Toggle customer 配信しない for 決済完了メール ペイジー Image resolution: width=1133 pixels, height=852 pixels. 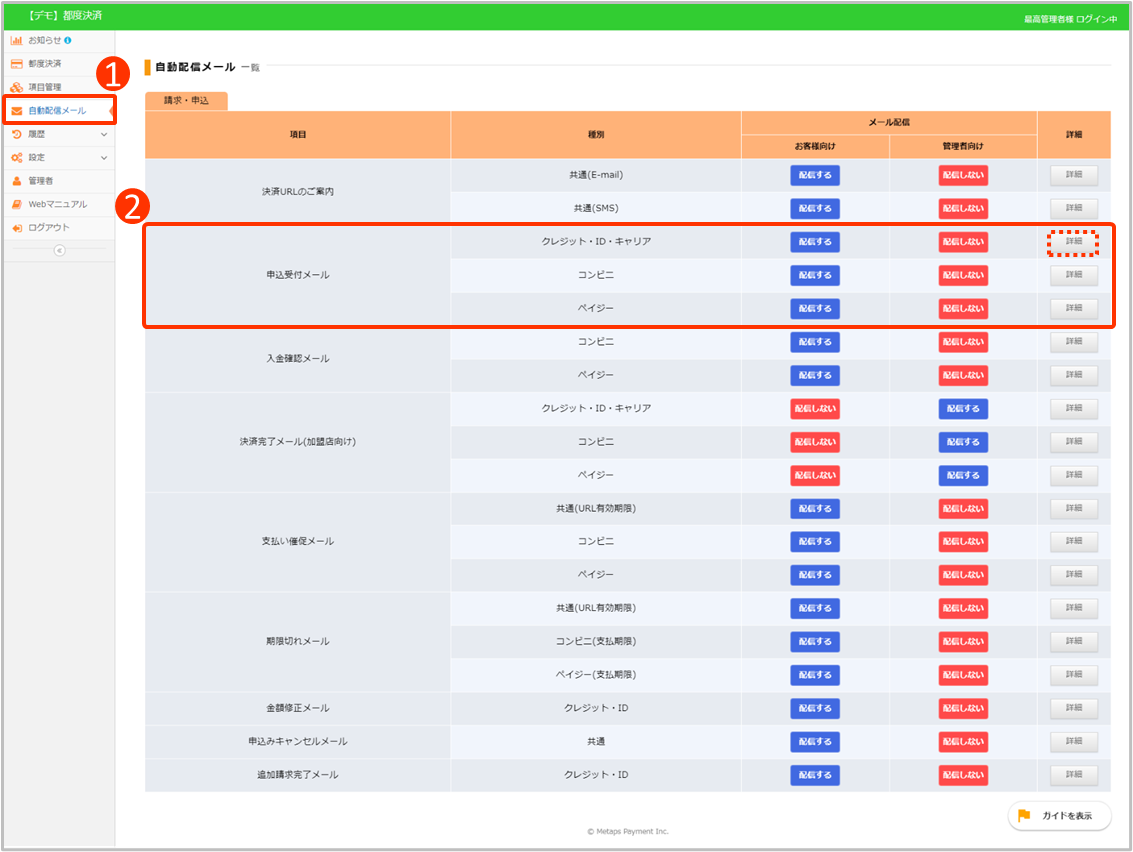point(814,475)
